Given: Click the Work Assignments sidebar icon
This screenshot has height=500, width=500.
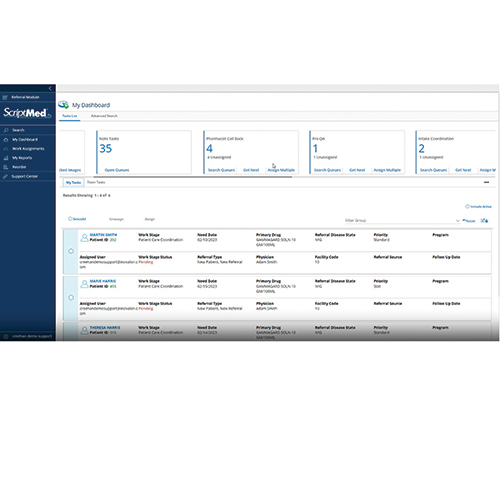Looking at the screenshot, I should [6, 149].
